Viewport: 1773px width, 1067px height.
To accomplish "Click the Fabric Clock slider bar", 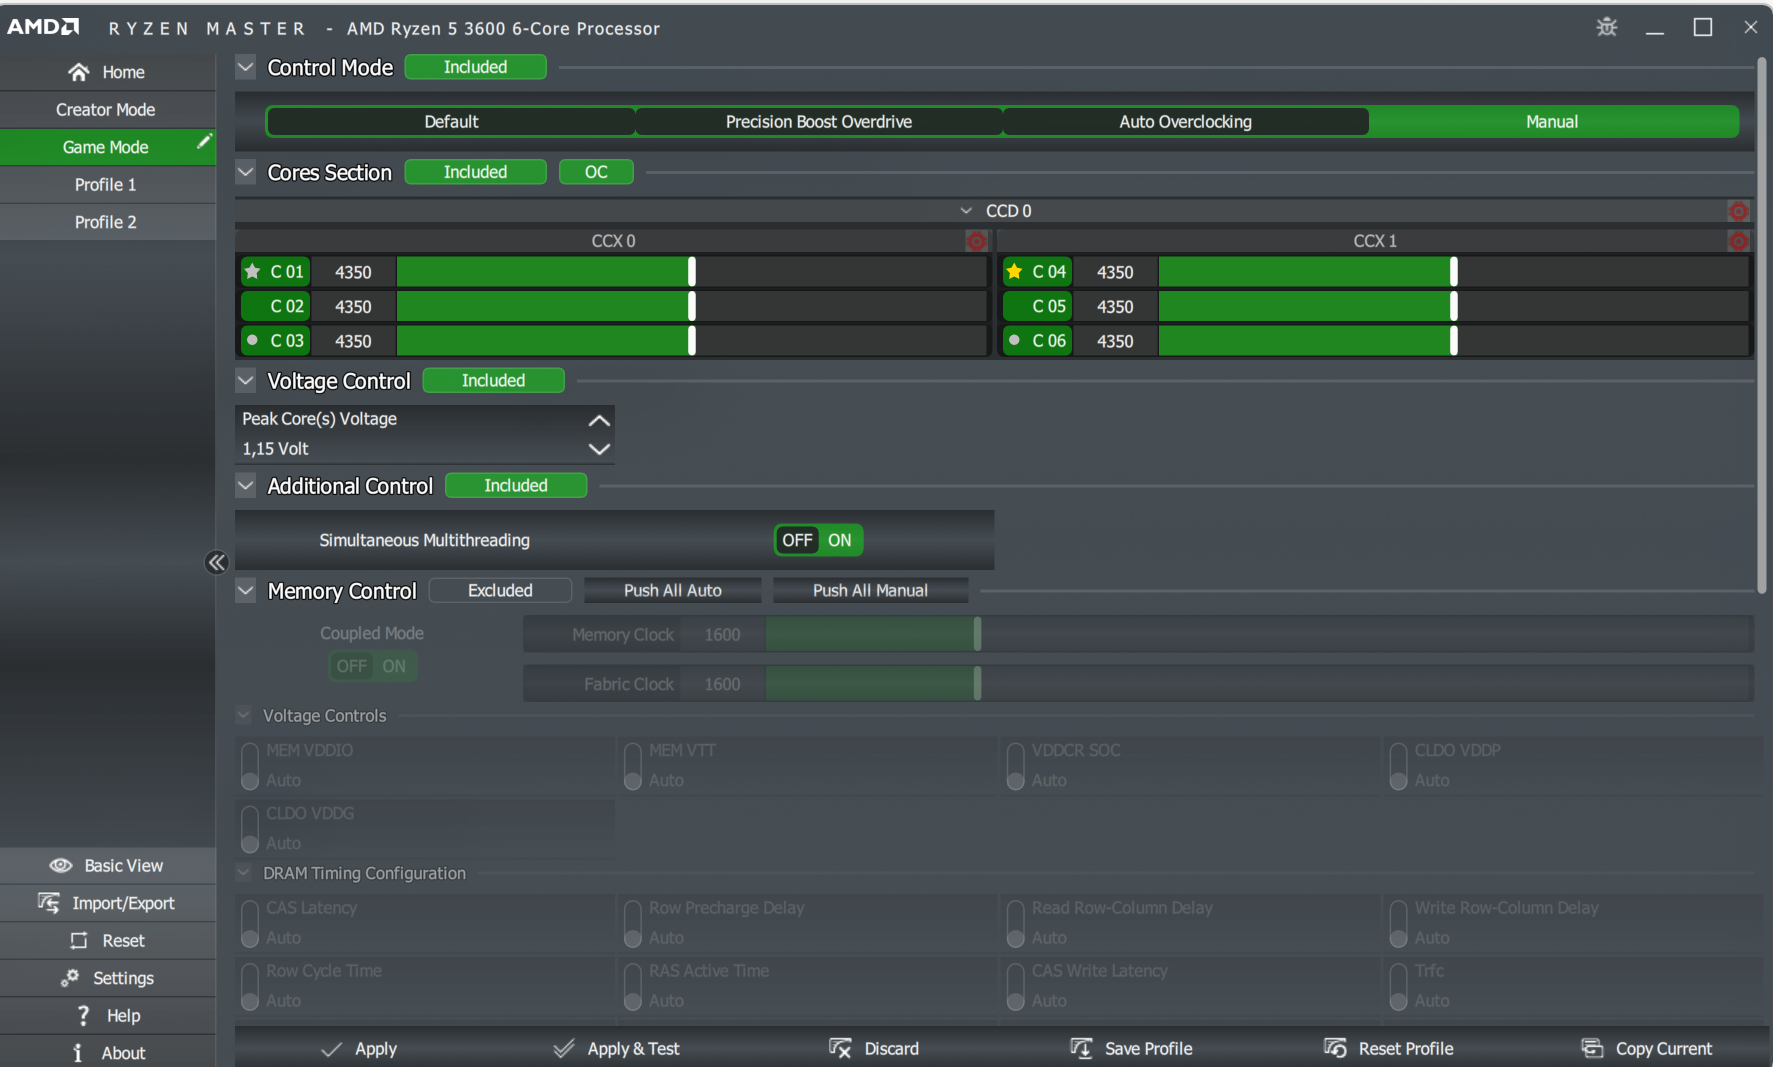I will tap(1259, 684).
